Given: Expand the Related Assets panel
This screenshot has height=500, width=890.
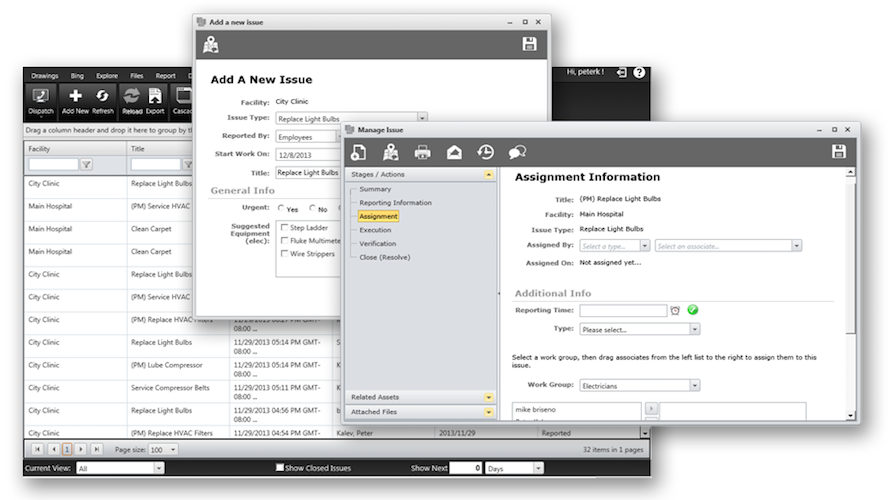Looking at the screenshot, I should pos(489,397).
